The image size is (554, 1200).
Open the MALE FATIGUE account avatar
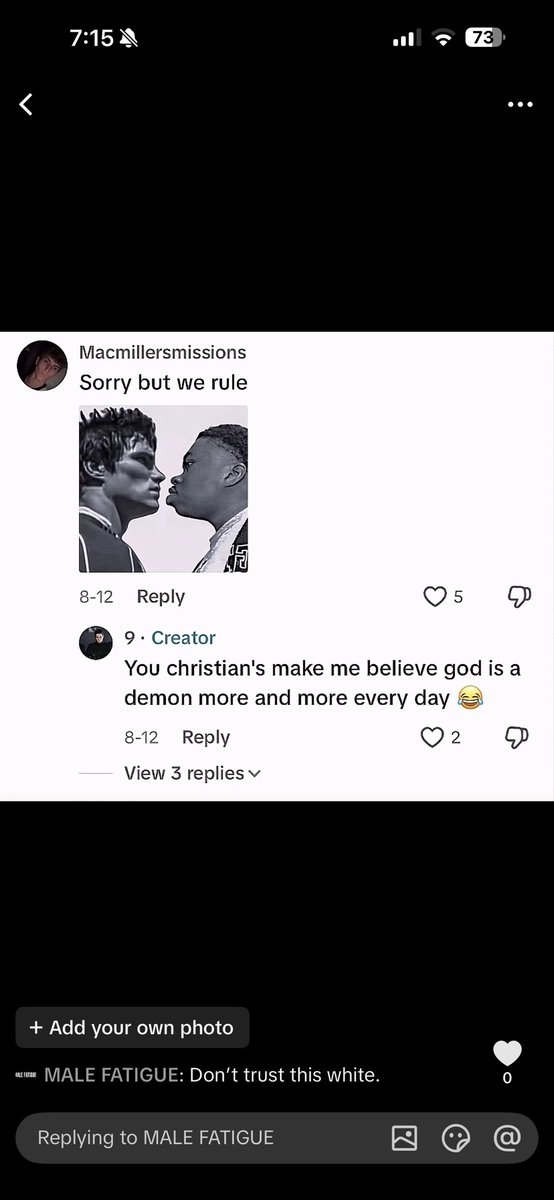(x=27, y=1076)
